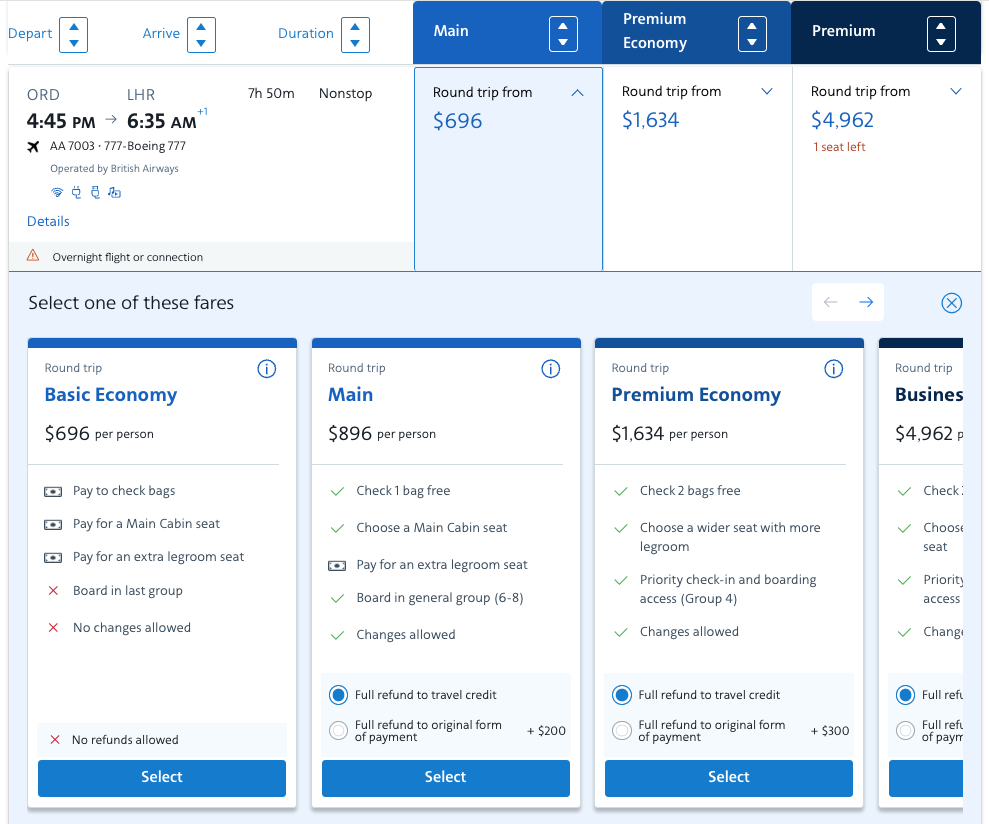
Task: Sort by Depart time
Action: click(73, 34)
